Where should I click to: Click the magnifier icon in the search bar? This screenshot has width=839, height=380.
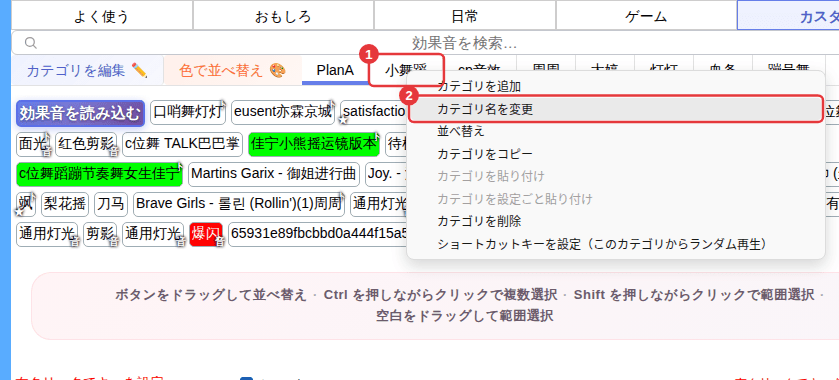pos(31,43)
